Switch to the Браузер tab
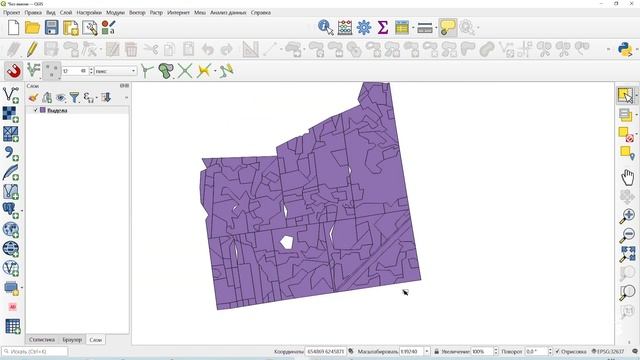This screenshot has height=360, width=640. [x=72, y=340]
